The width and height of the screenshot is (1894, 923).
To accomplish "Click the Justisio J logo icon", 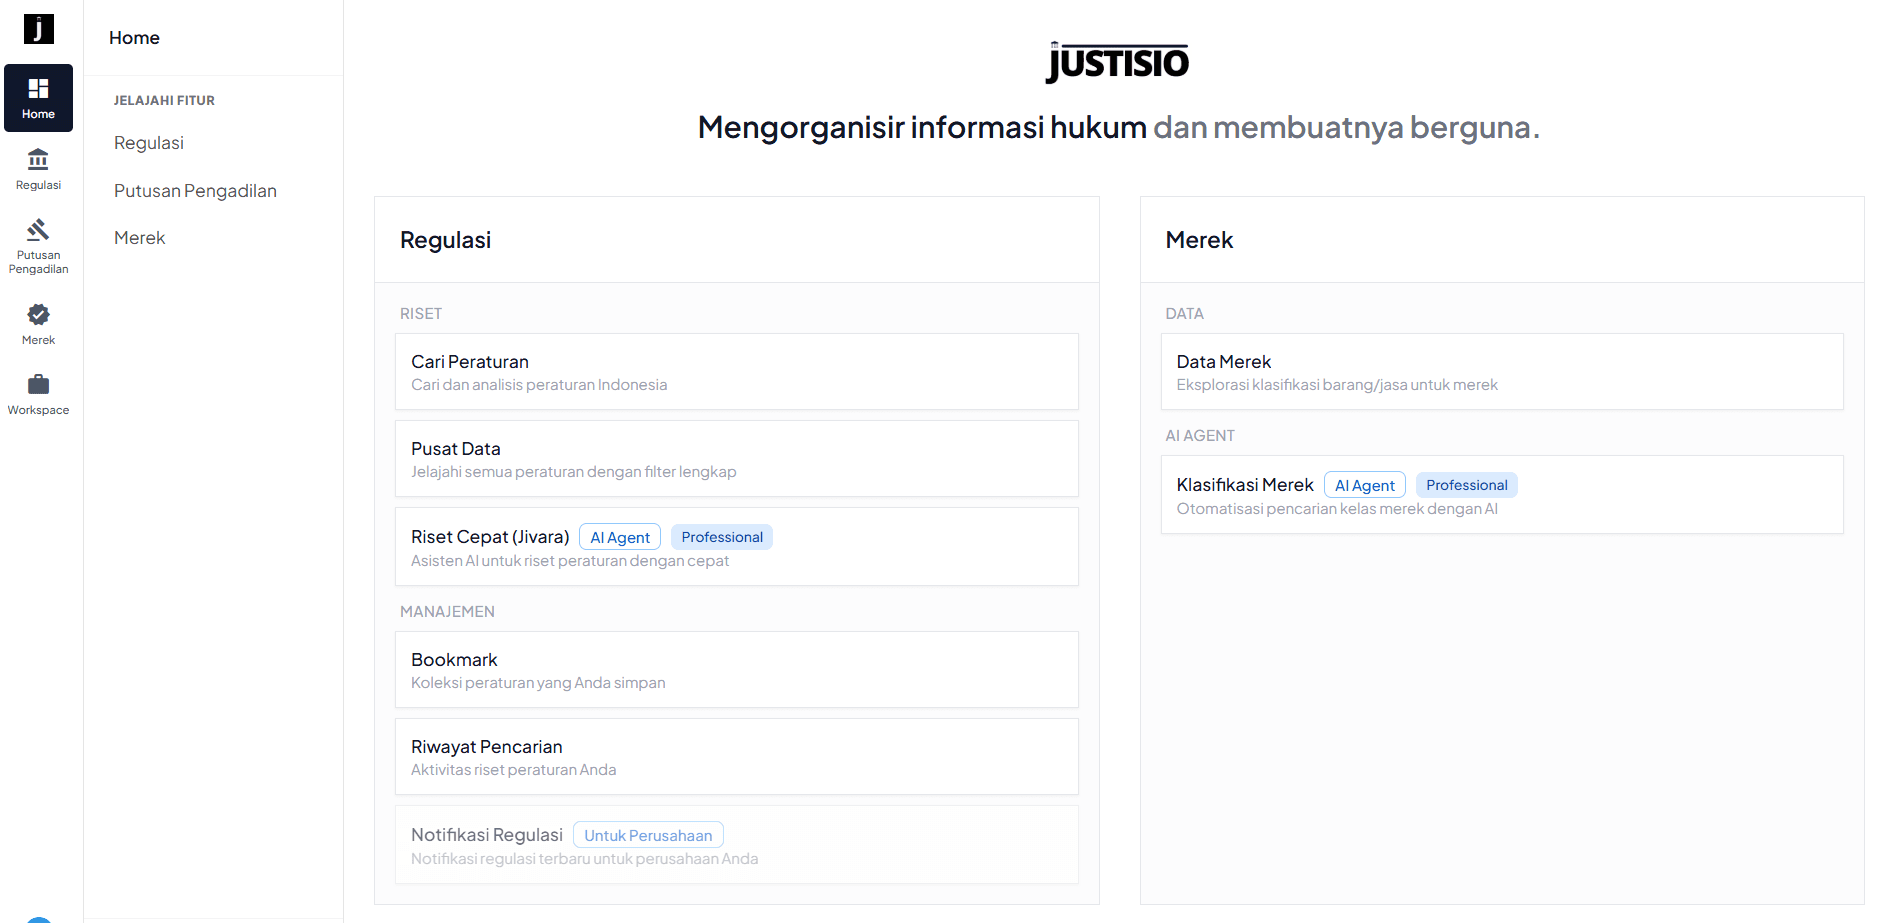I will coord(38,29).
